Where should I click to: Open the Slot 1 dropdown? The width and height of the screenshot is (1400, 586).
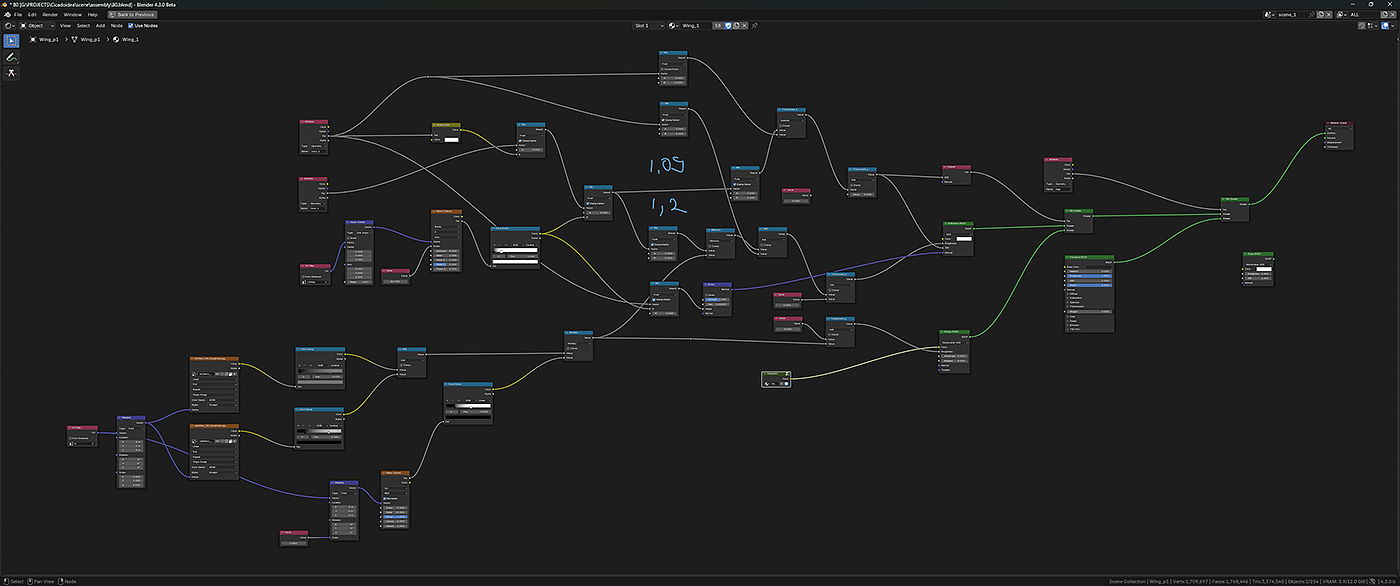(x=648, y=25)
